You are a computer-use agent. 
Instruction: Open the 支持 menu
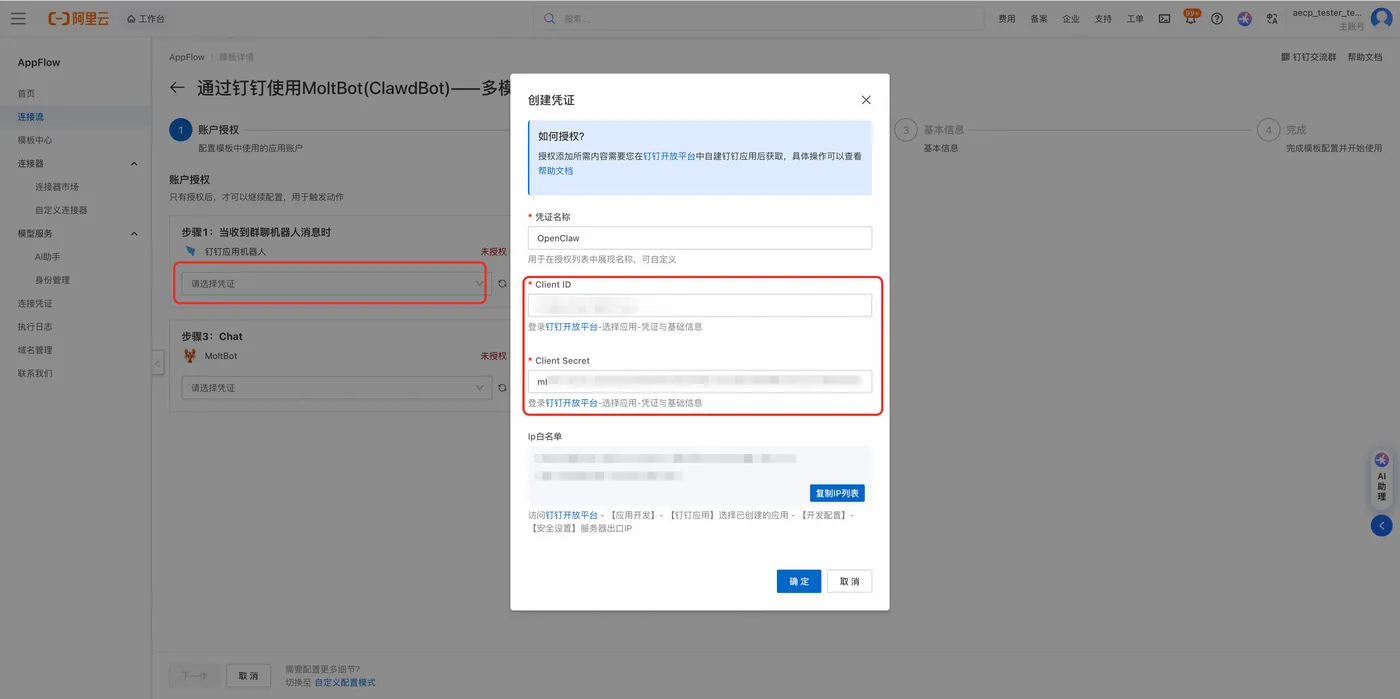1103,19
